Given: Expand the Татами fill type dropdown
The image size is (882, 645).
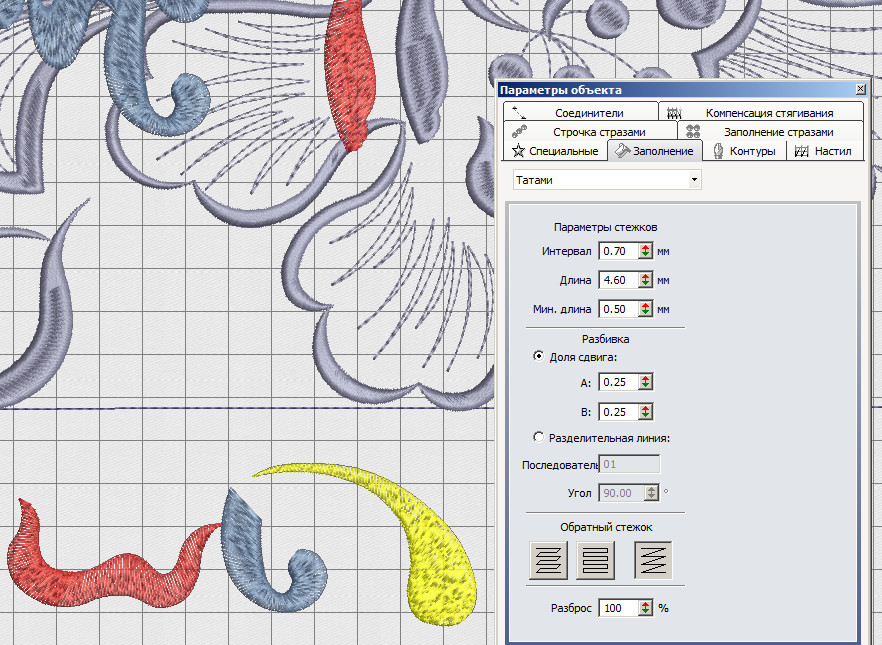Looking at the screenshot, I should click(694, 180).
